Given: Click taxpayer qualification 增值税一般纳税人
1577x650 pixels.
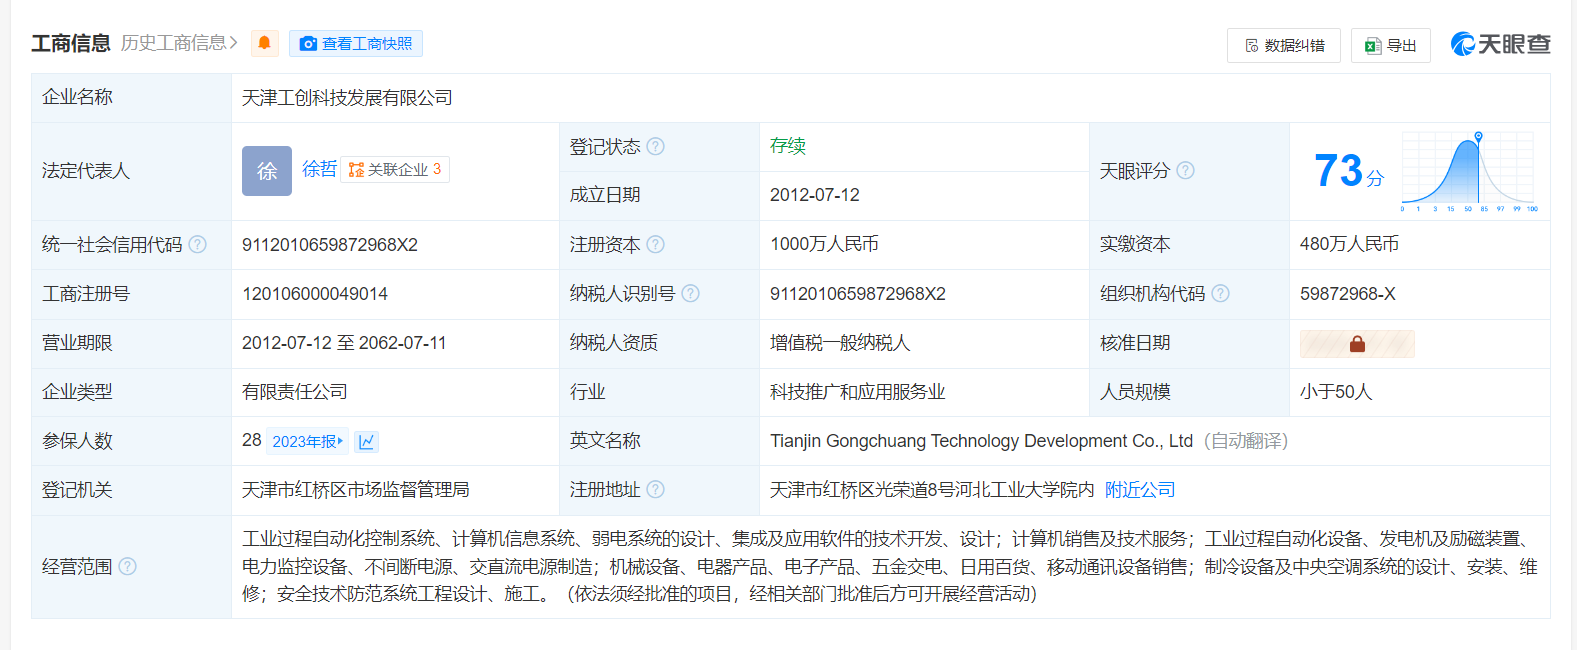Looking at the screenshot, I should click(840, 343).
